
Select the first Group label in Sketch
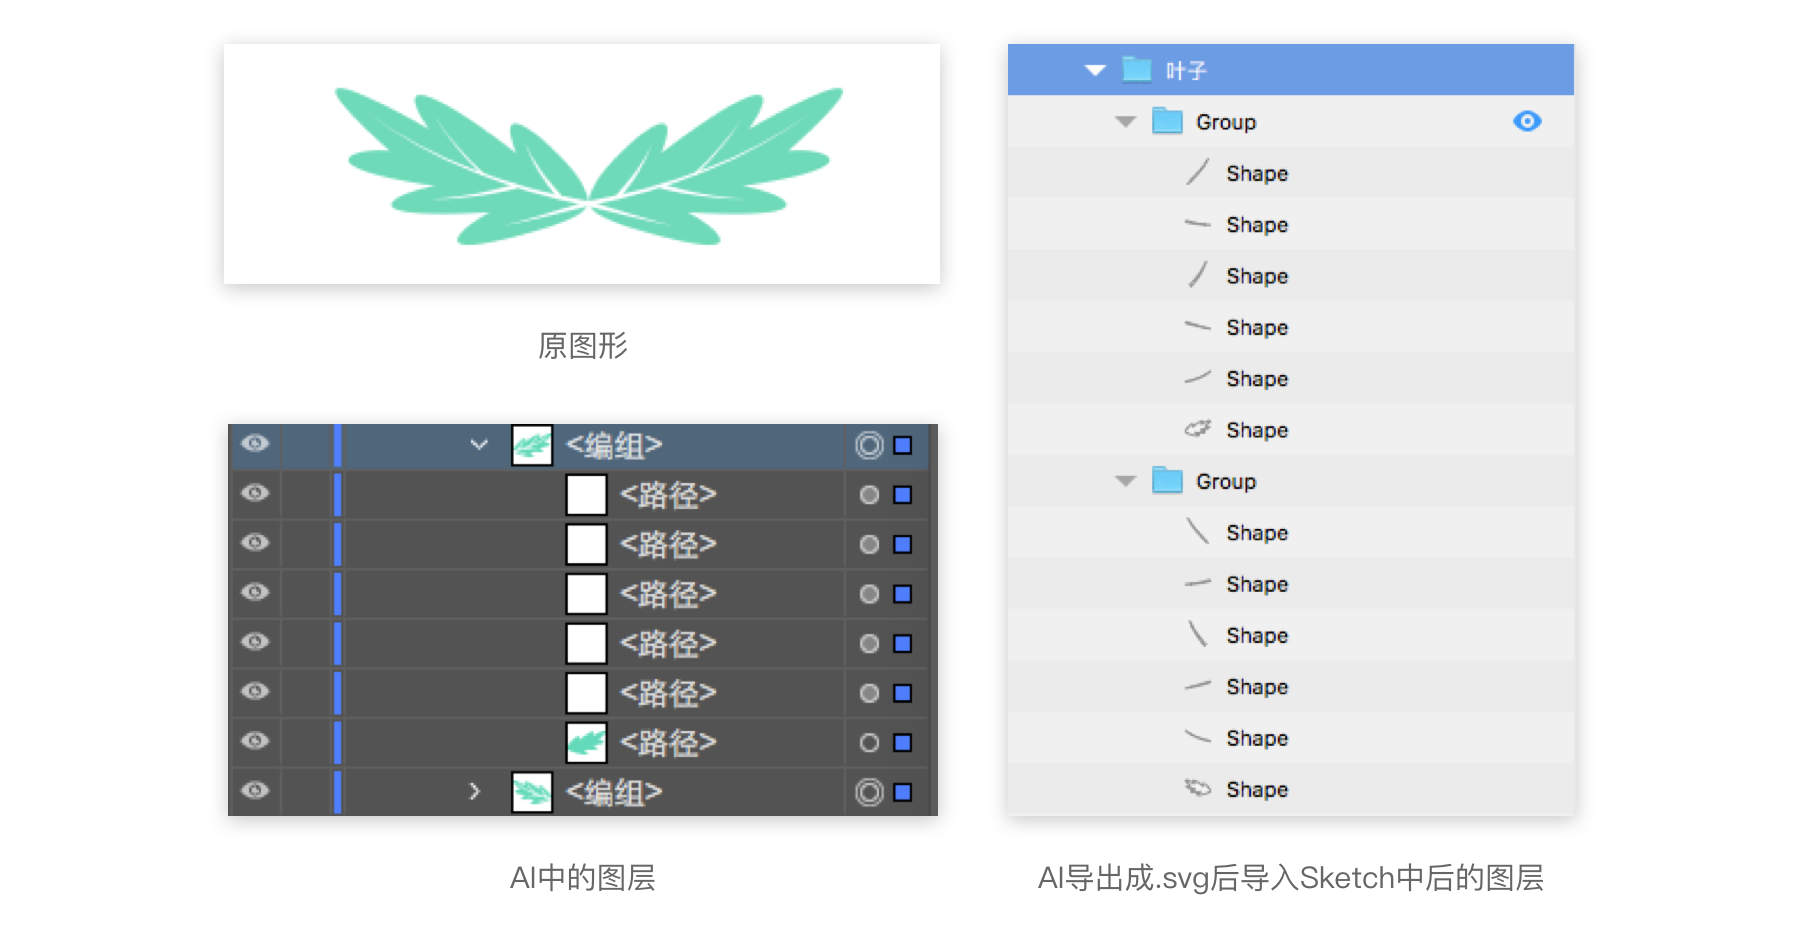coord(1226,122)
